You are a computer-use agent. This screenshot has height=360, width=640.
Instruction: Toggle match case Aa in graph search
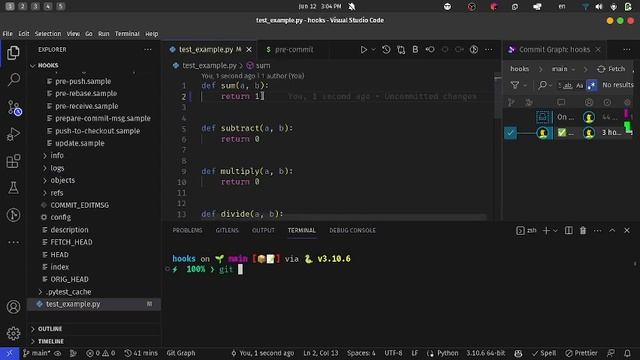pyautogui.click(x=580, y=85)
